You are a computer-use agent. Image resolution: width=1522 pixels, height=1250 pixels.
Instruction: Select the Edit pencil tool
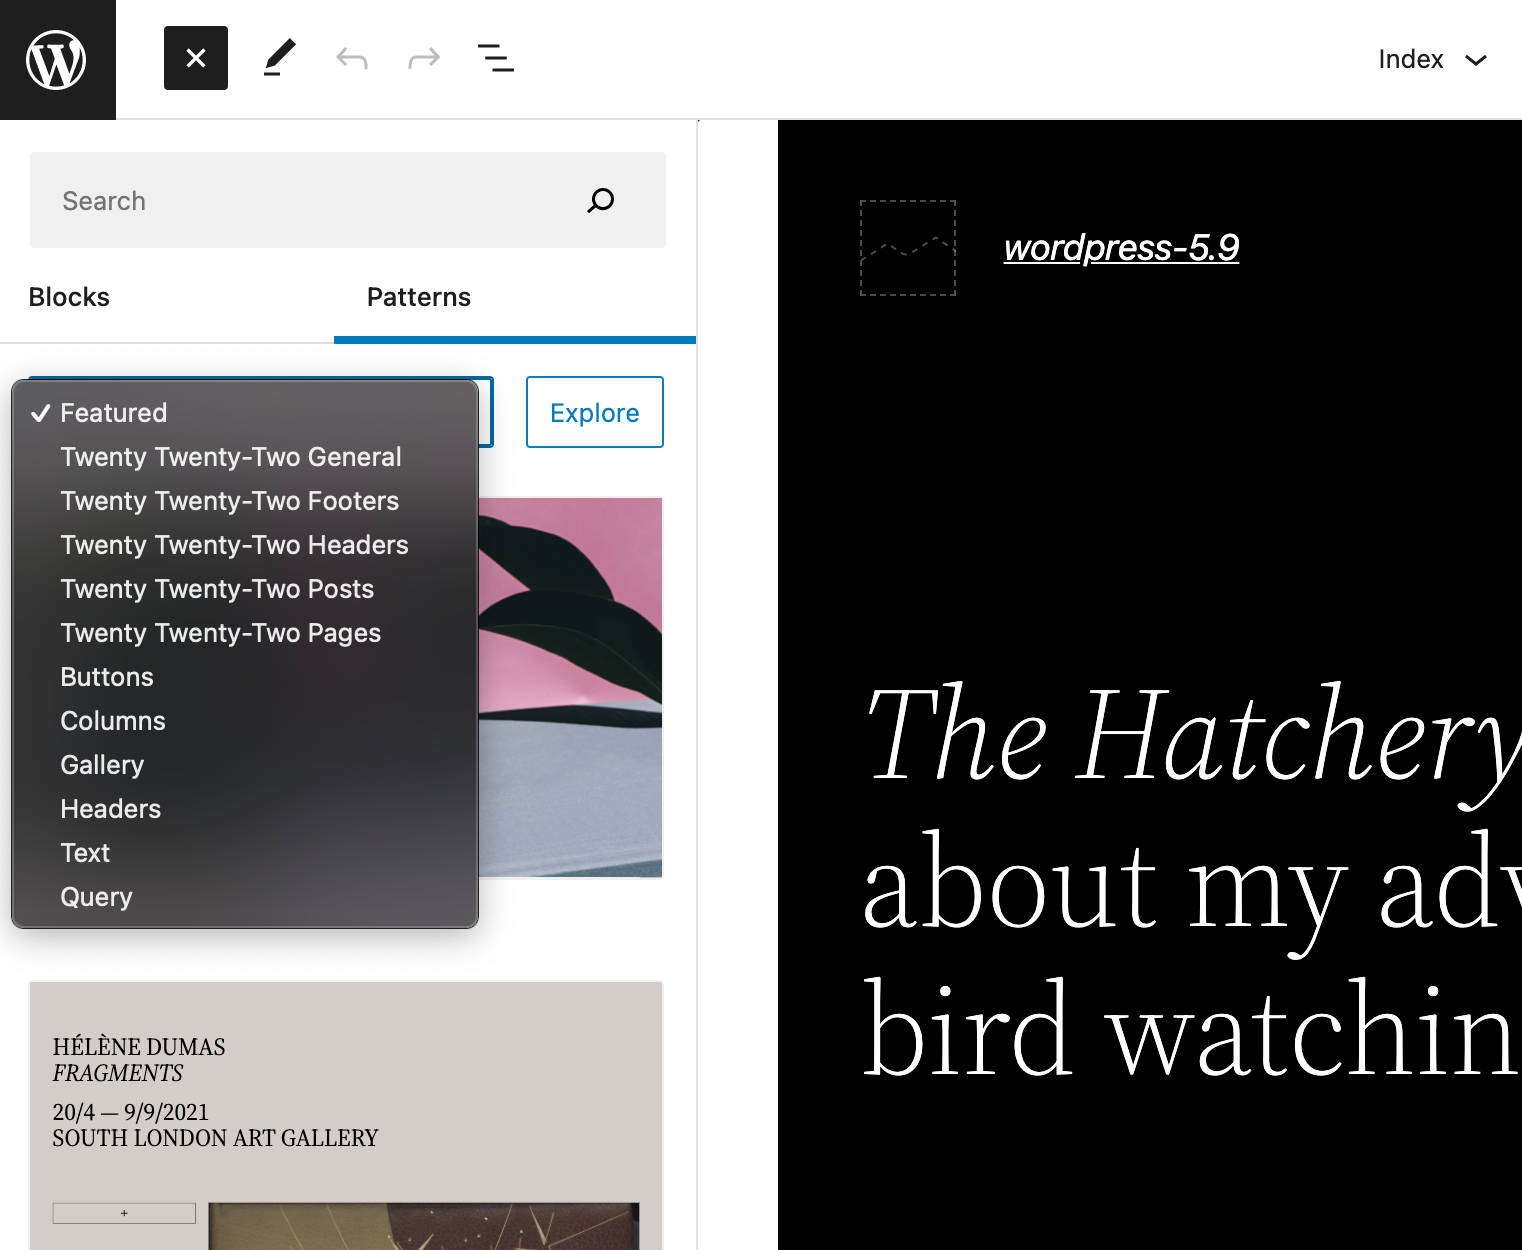point(280,59)
